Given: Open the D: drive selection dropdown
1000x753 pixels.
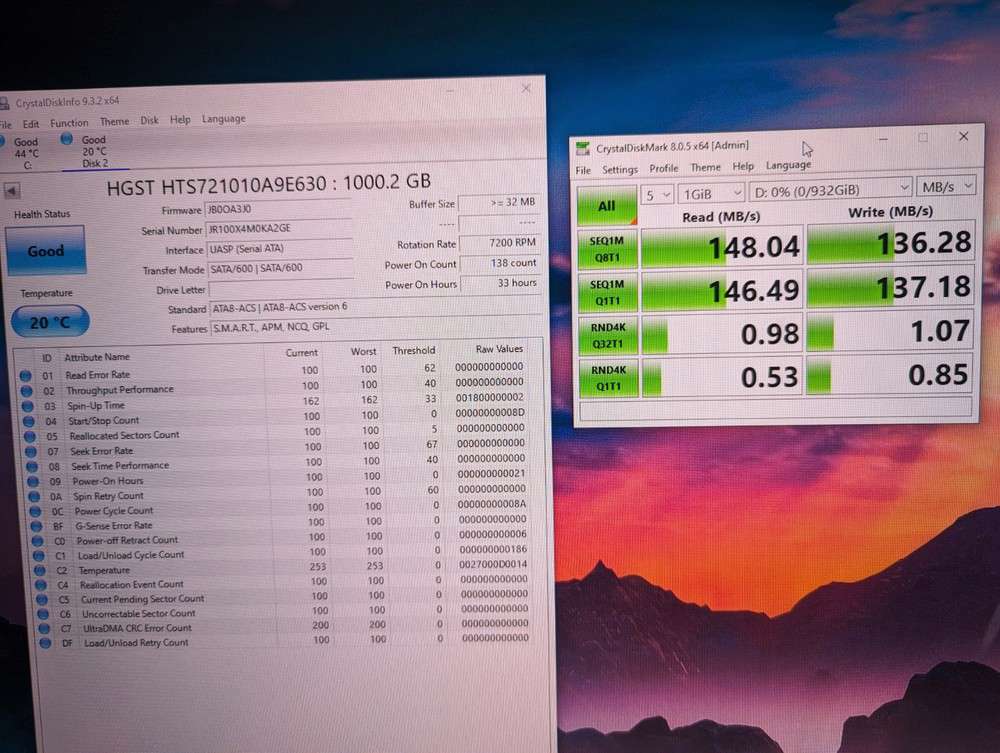Looking at the screenshot, I should click(830, 189).
